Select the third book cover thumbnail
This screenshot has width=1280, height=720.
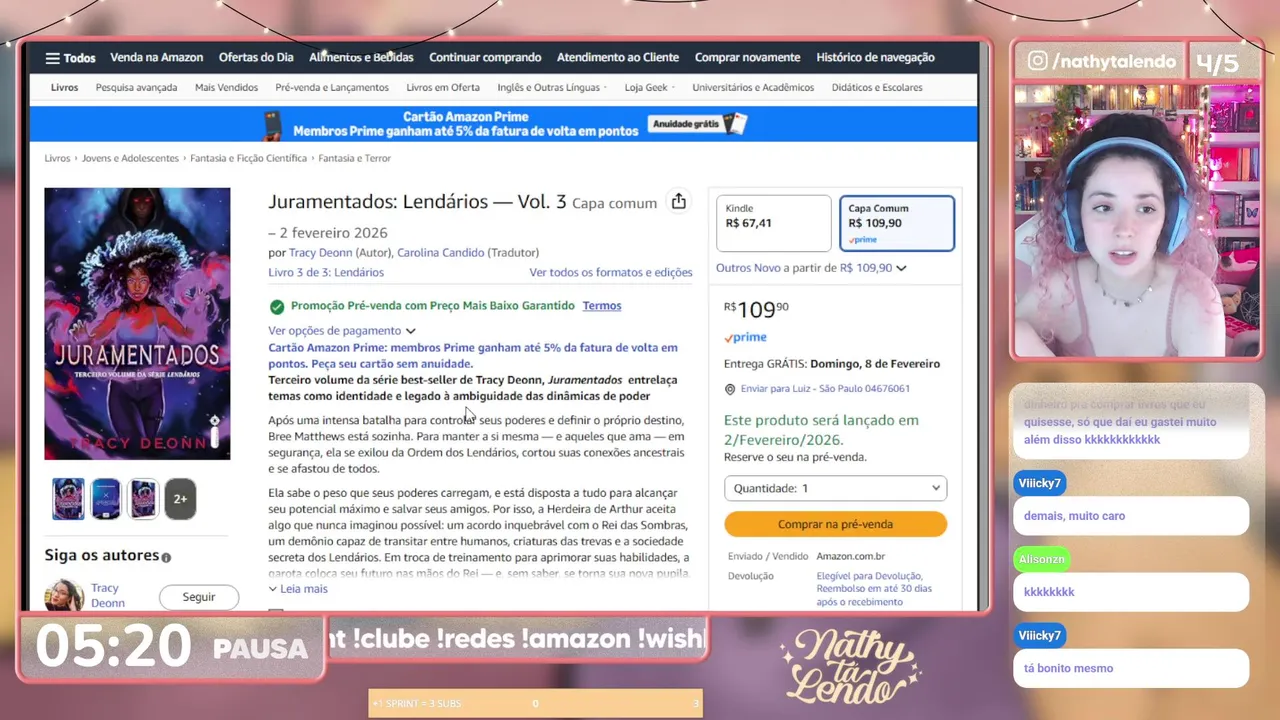tap(143, 499)
